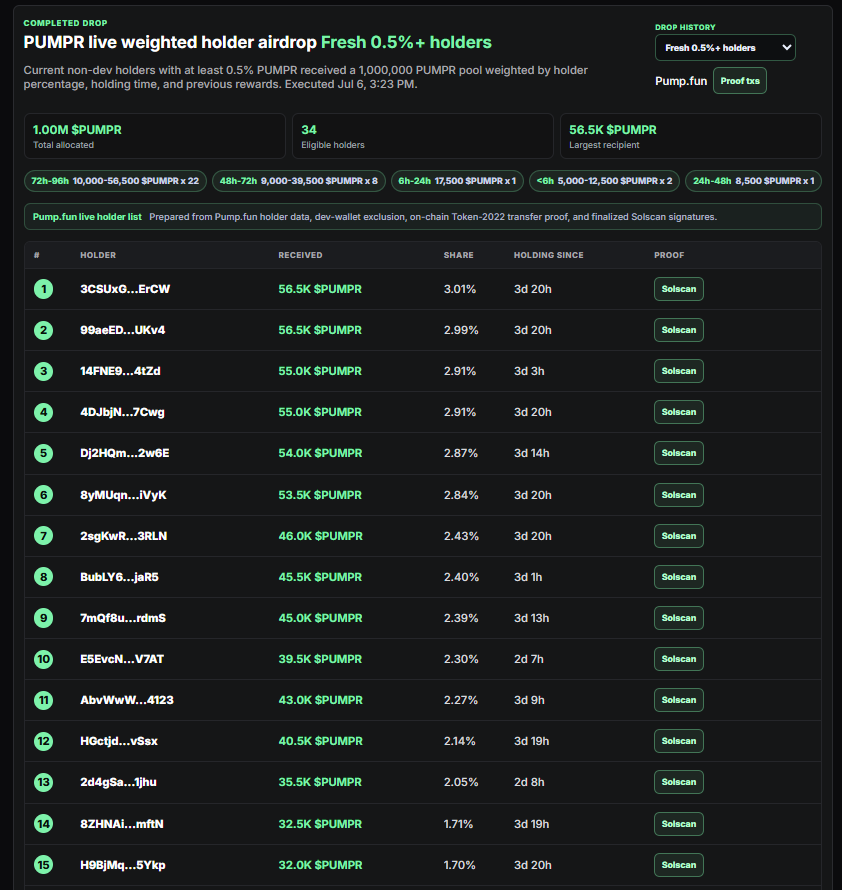Open Solscan proof for Dj2HQm...2w6E
Image resolution: width=842 pixels, height=890 pixels.
tap(678, 453)
